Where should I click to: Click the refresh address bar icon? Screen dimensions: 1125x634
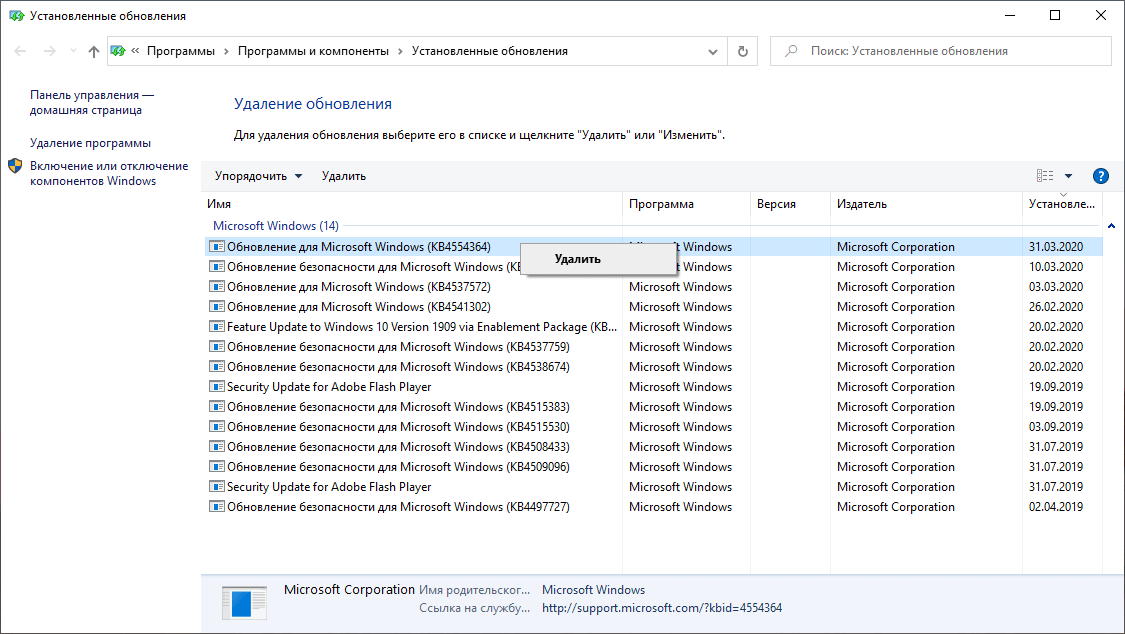pos(742,51)
